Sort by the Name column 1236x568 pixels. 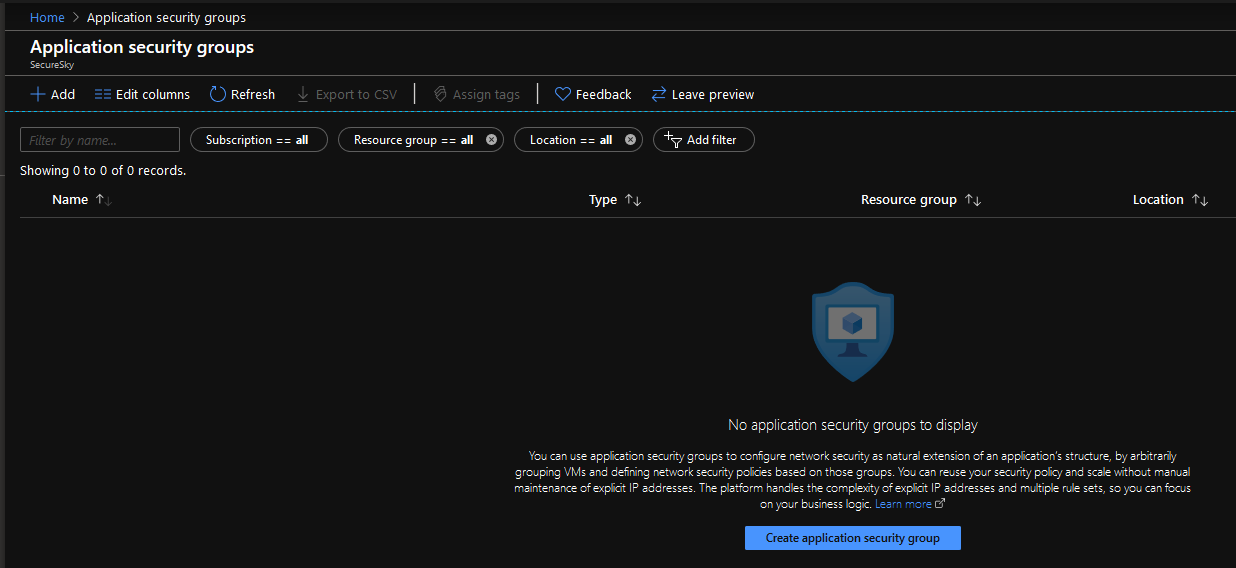tap(82, 200)
